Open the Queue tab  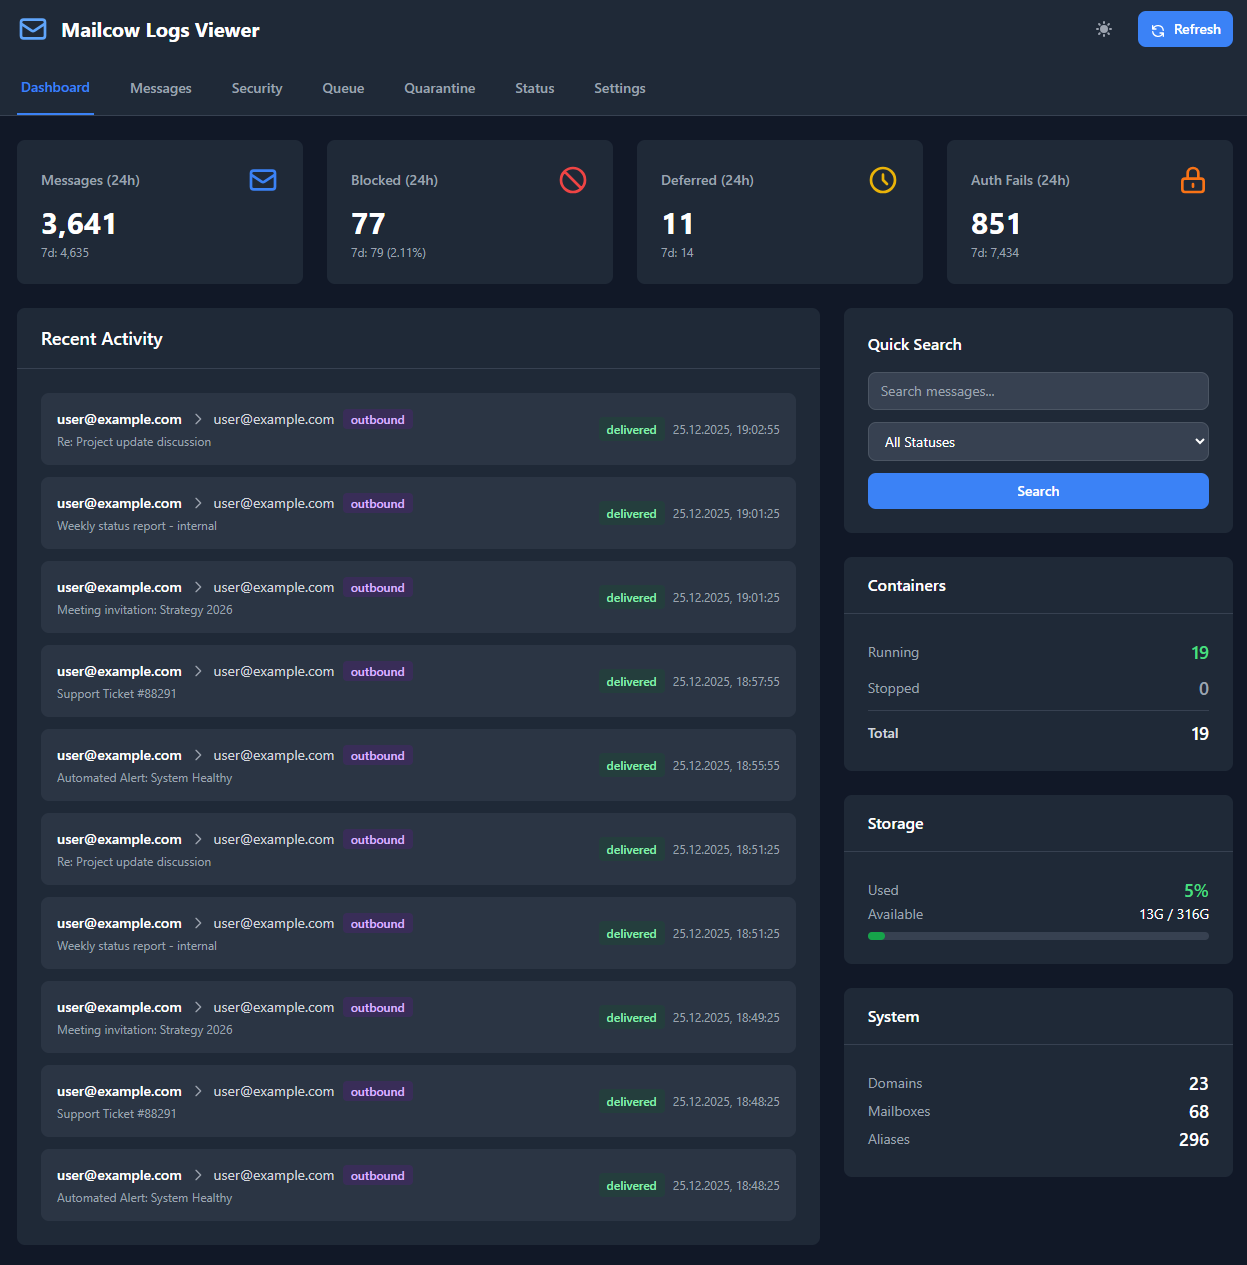(x=343, y=89)
